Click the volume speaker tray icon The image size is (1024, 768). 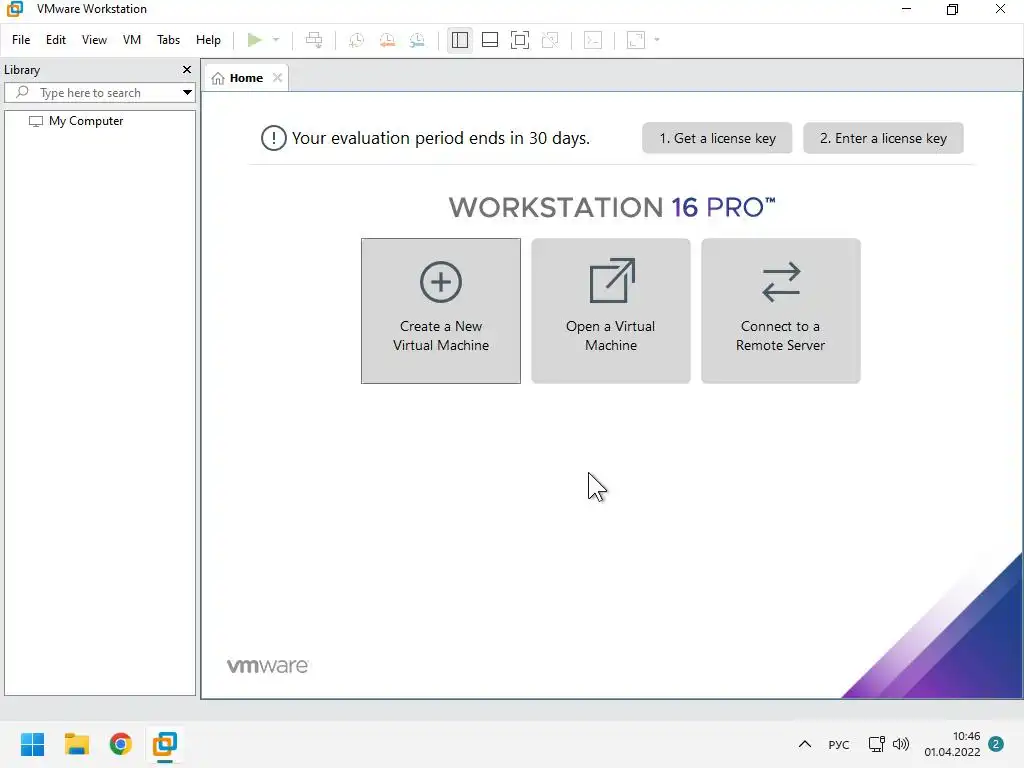tap(901, 744)
